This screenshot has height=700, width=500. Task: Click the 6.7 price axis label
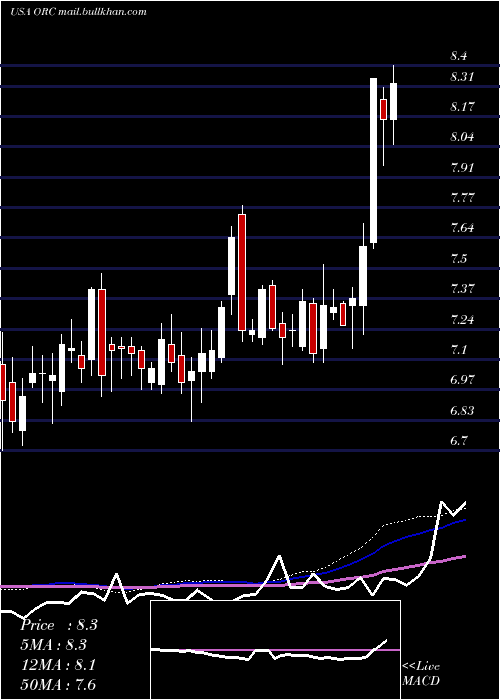tap(459, 441)
